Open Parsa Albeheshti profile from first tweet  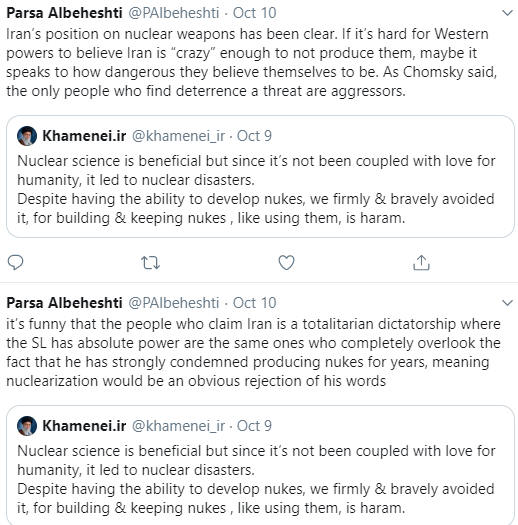[x=64, y=13]
